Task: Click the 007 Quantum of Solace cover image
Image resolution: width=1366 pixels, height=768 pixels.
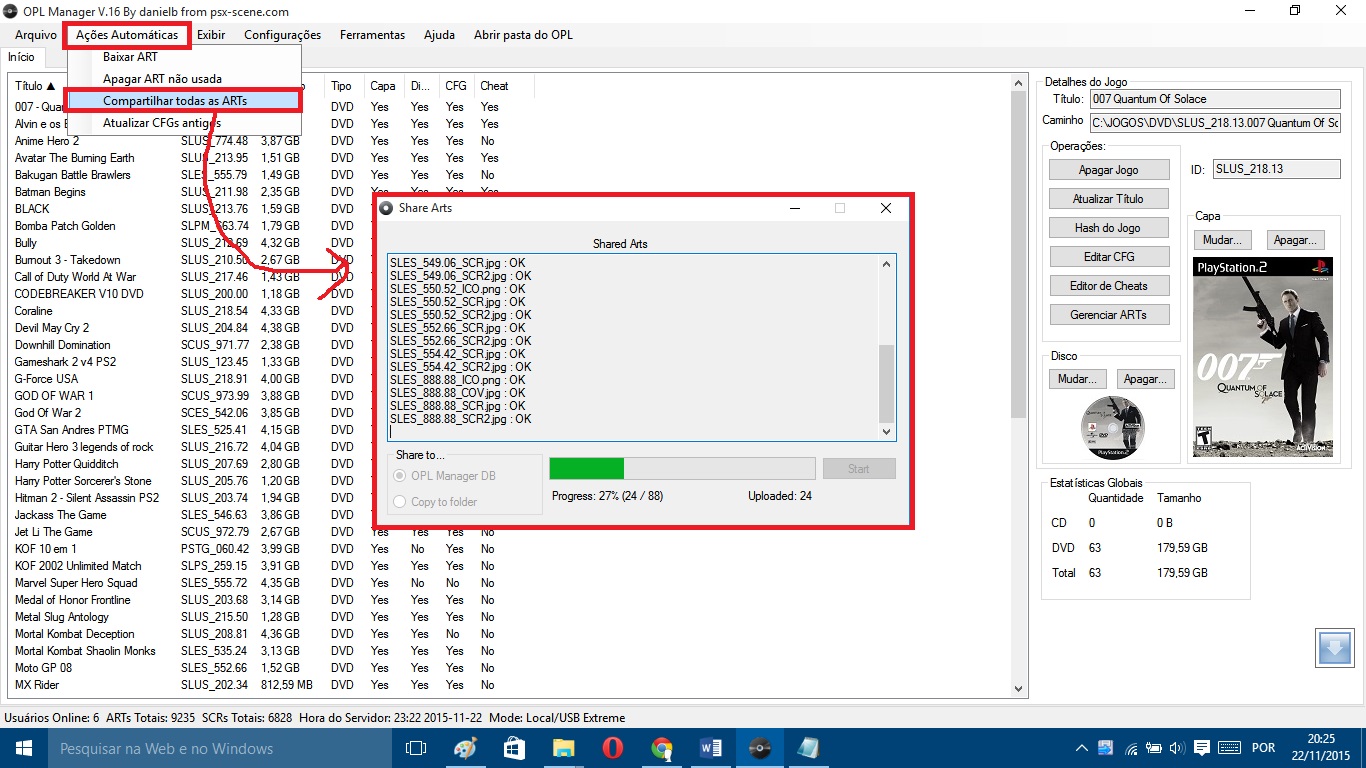Action: (1262, 358)
